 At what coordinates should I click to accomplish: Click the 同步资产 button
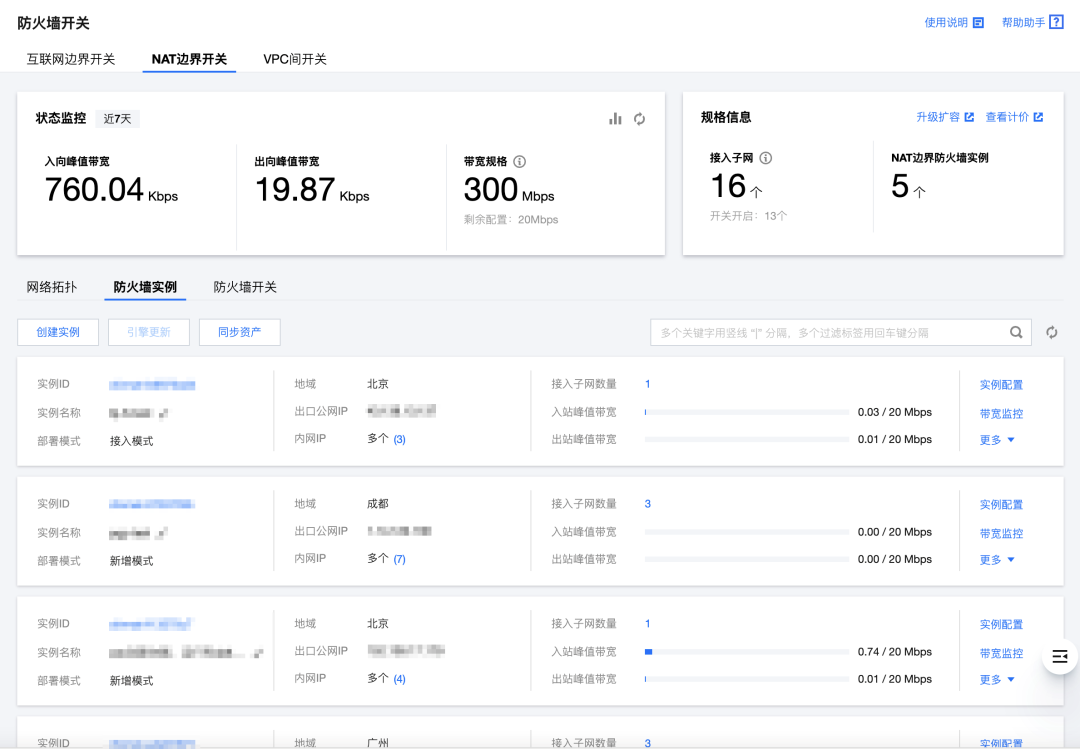(239, 332)
